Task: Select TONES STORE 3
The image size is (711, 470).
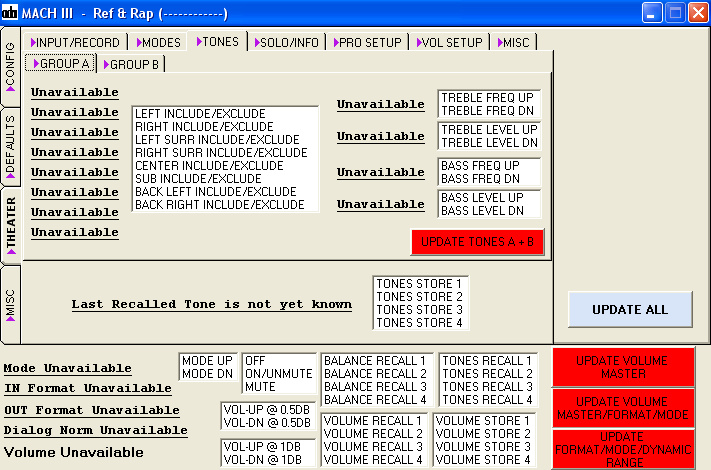Action: click(x=419, y=310)
